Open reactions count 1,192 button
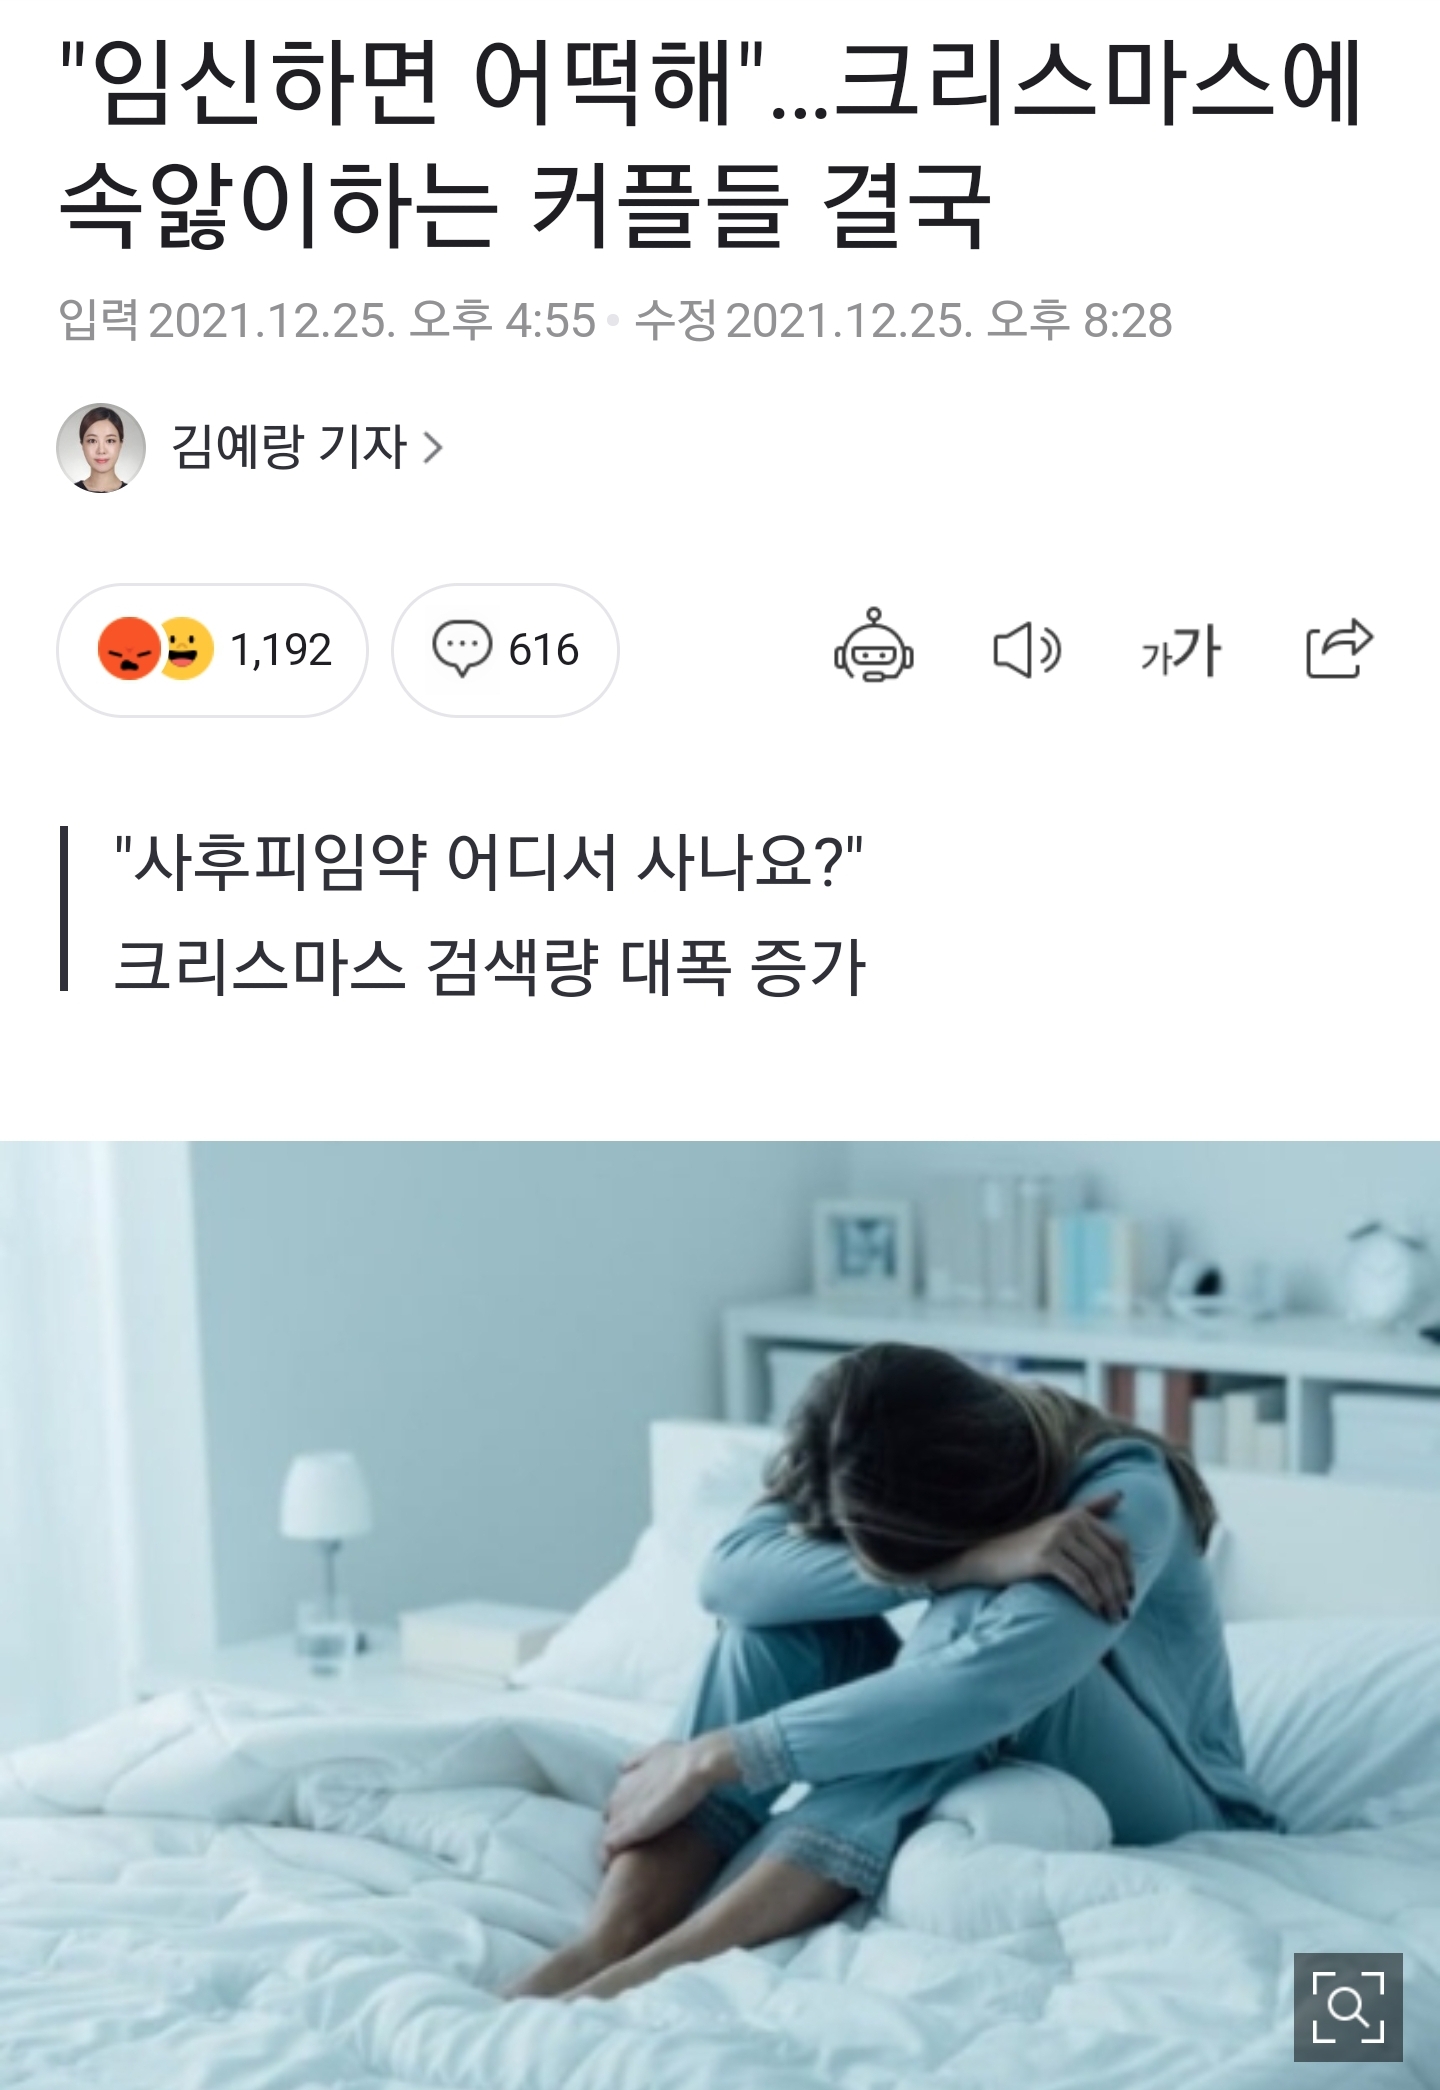Viewport: 1440px width, 2090px height. tap(212, 650)
